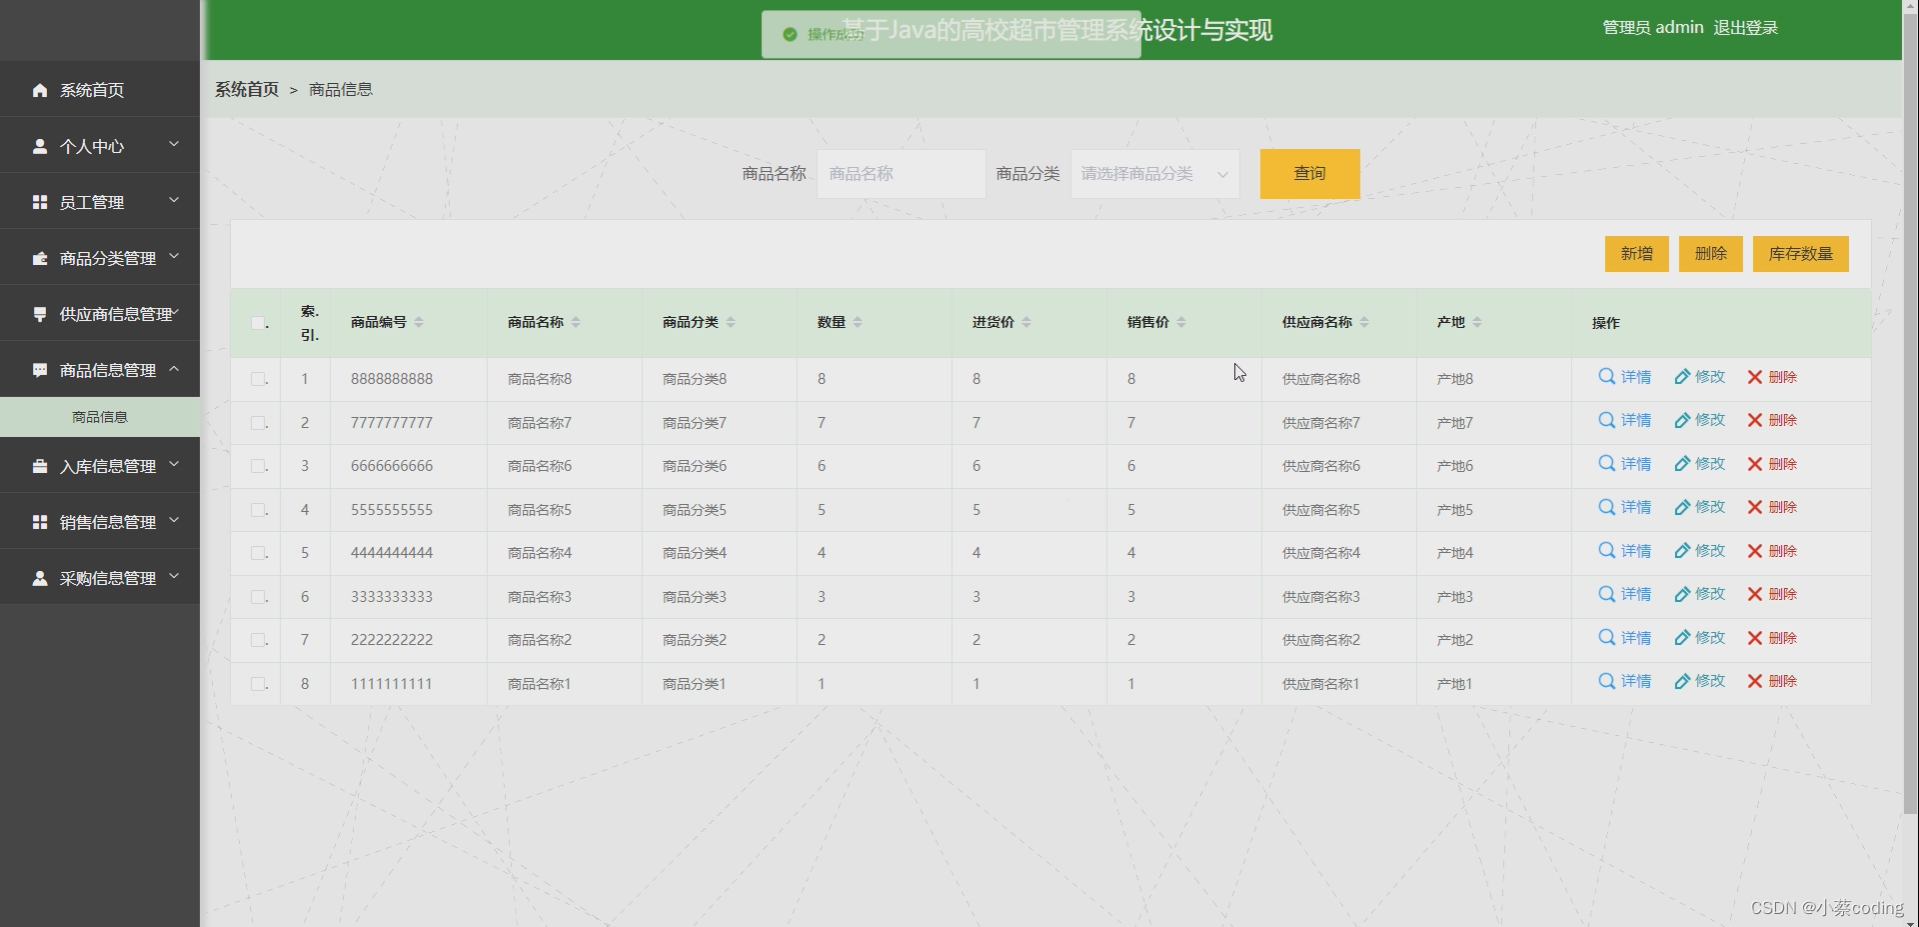Click the magnifier 详情 icon for 商品名称8
Screen dimensions: 1919x927
pyautogui.click(x=1606, y=376)
